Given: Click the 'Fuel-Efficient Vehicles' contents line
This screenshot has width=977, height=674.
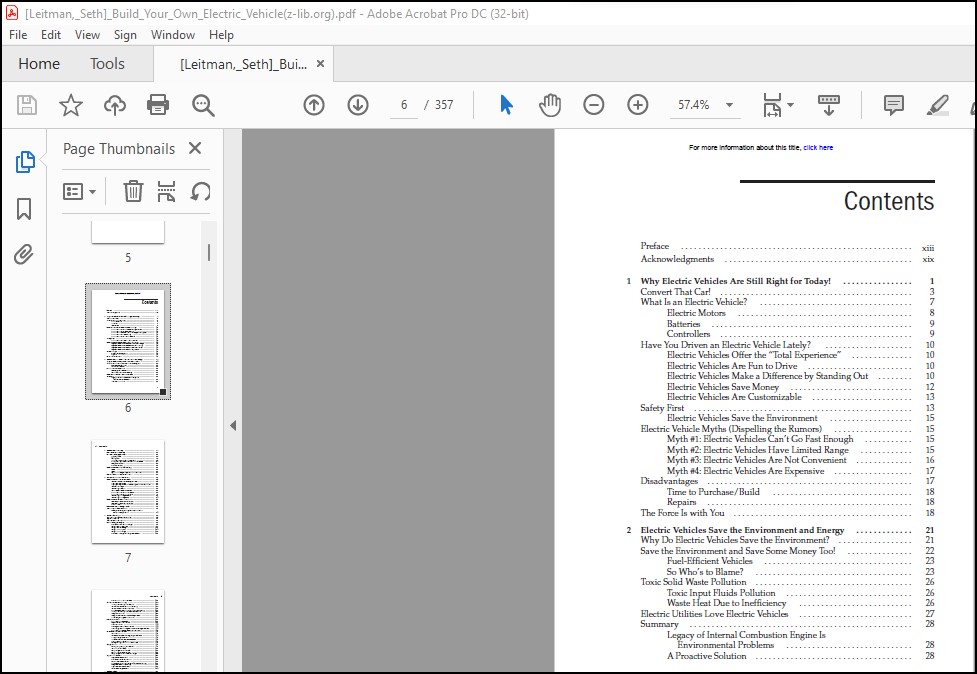Looking at the screenshot, I should 710,561.
